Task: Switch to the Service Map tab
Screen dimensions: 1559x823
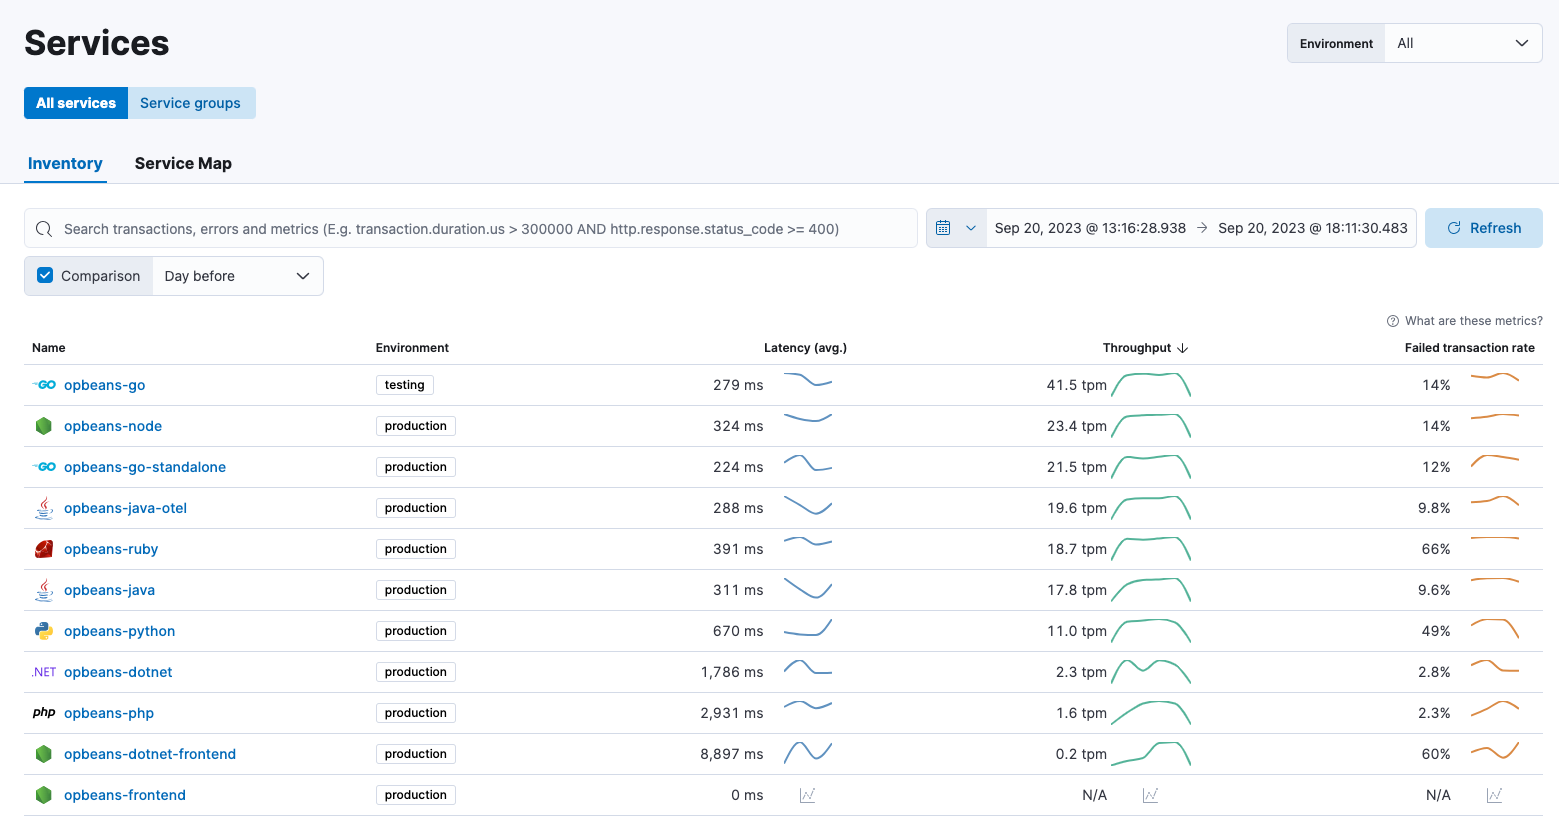Action: tap(183, 163)
